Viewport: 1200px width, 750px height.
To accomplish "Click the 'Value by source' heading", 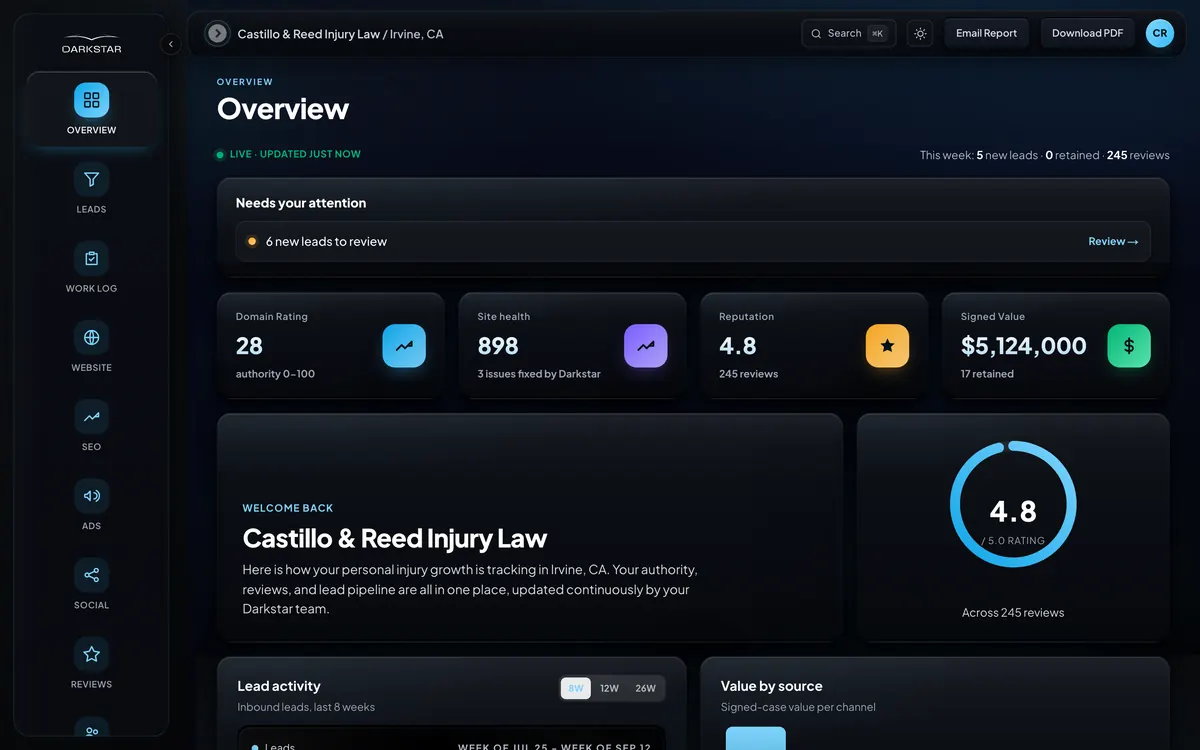I will pos(772,686).
